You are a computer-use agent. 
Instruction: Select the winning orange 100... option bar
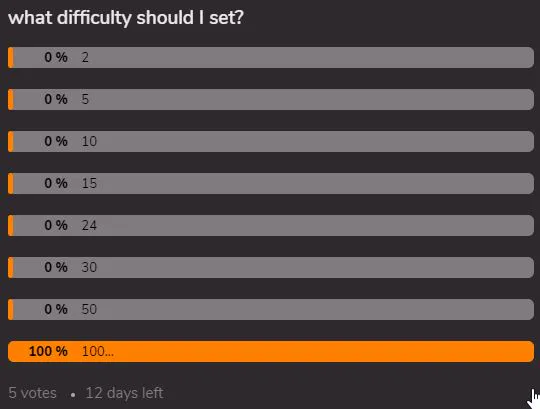pos(271,351)
